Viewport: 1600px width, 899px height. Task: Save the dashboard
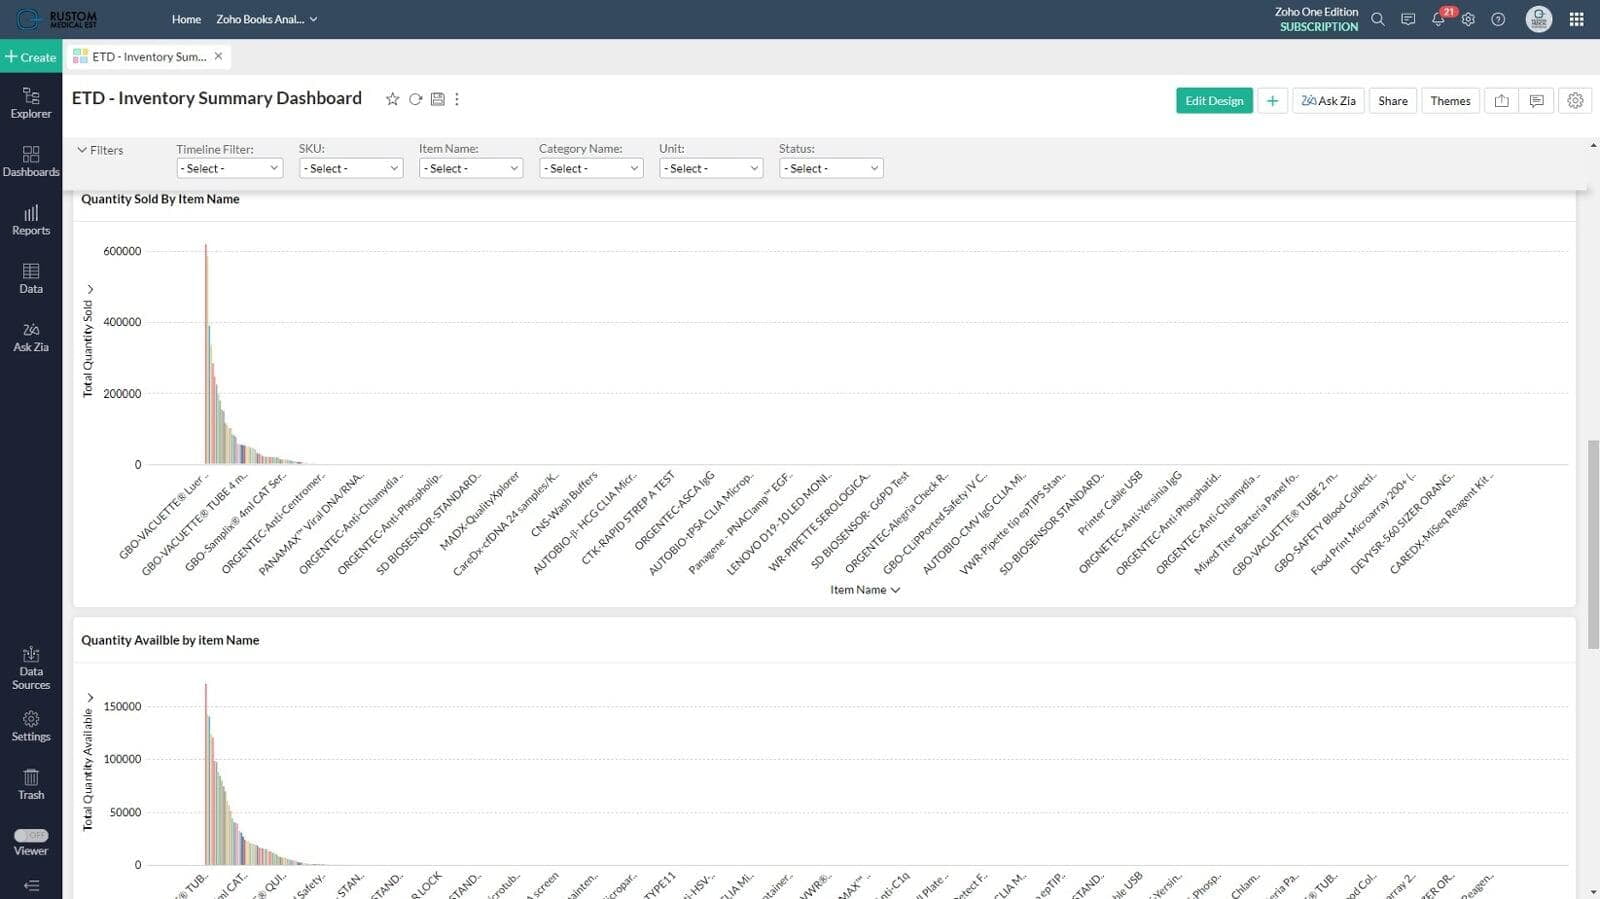tap(437, 99)
